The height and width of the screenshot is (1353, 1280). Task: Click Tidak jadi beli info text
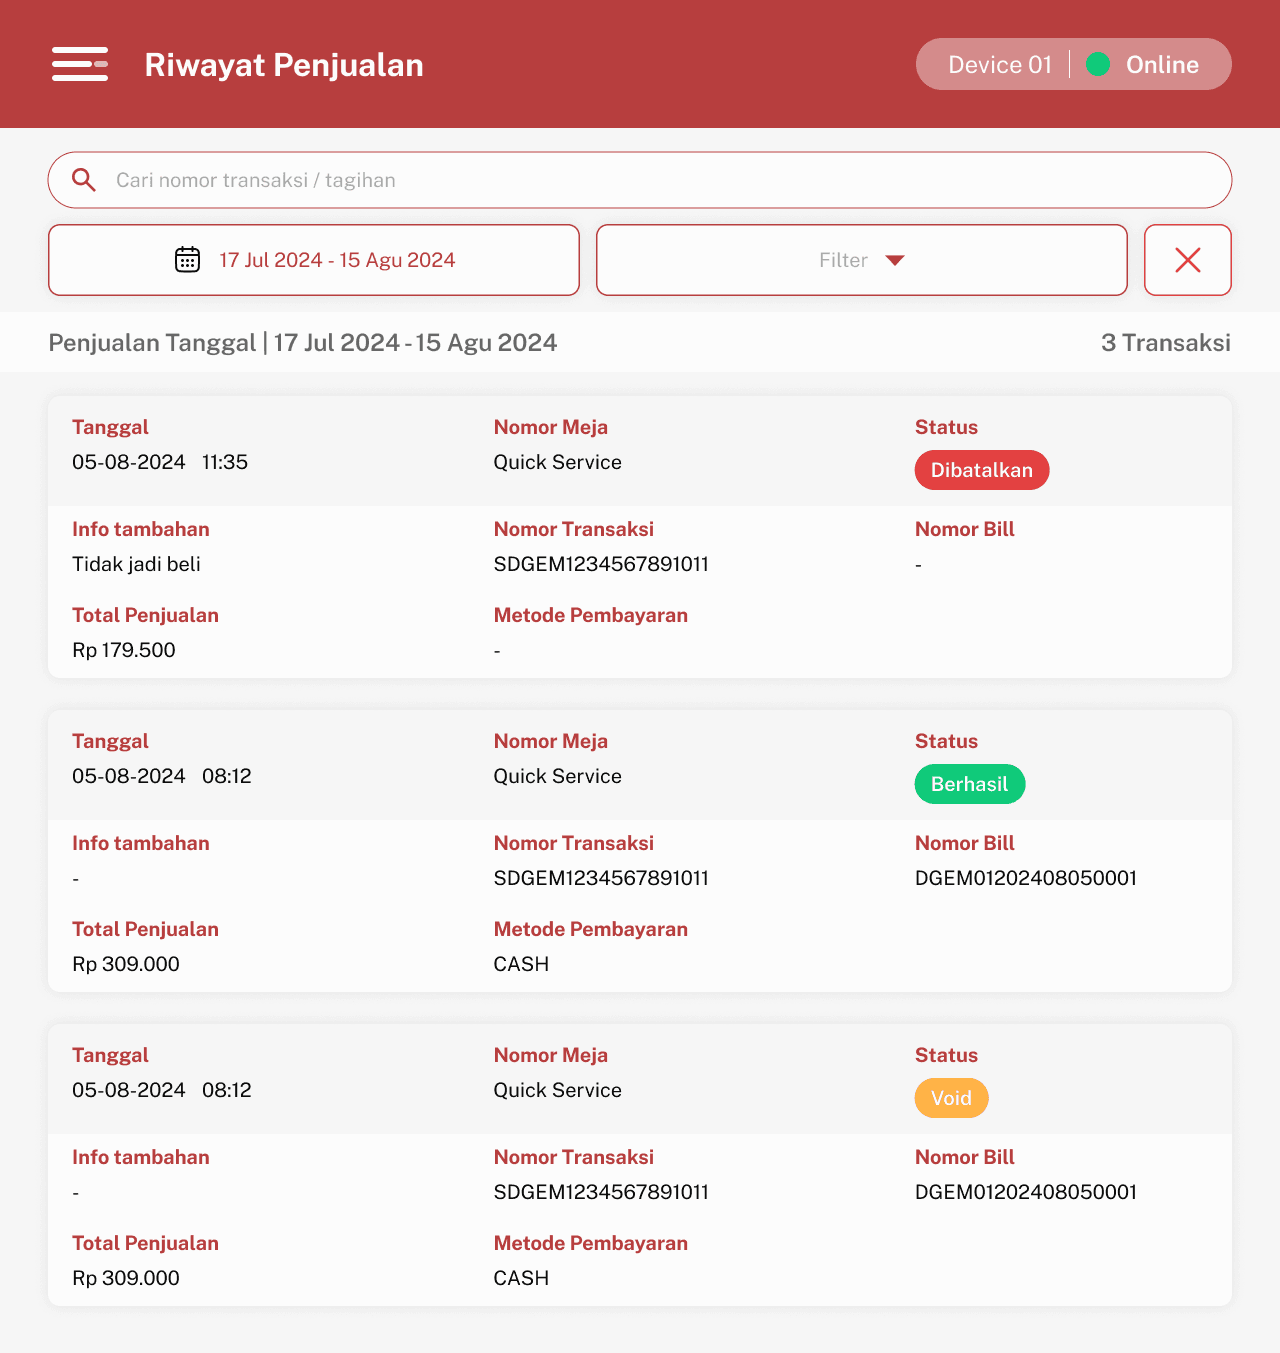(136, 564)
